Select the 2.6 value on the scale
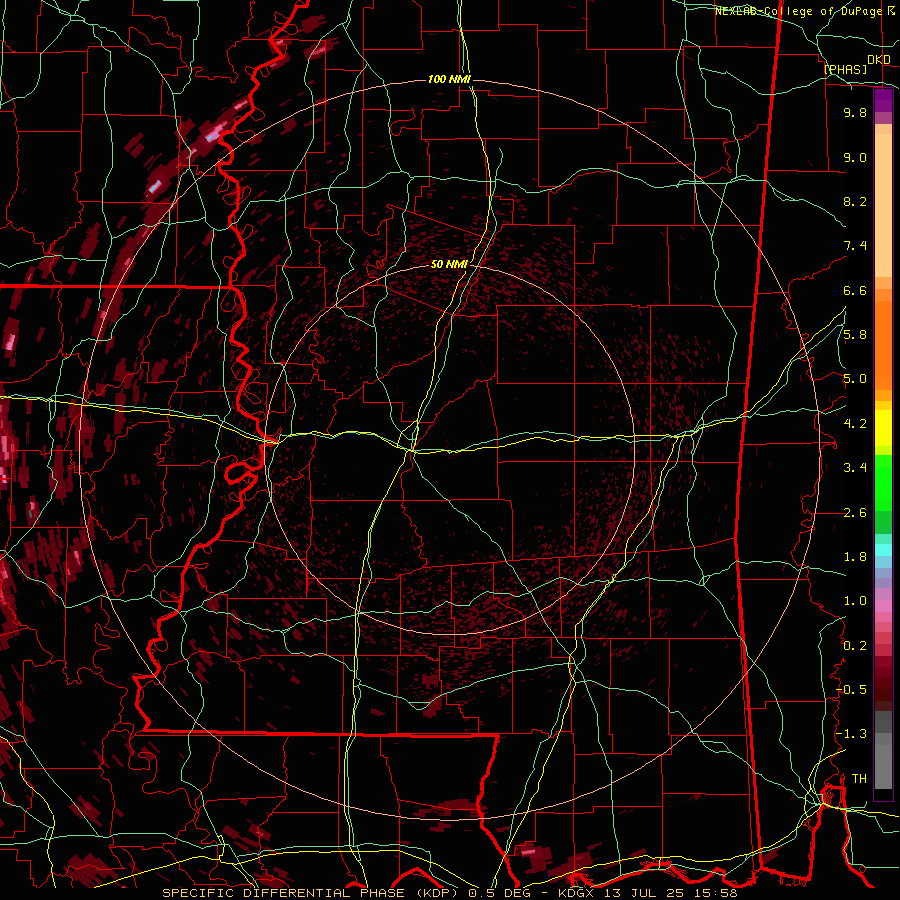Viewport: 900px width, 900px height. pos(855,513)
